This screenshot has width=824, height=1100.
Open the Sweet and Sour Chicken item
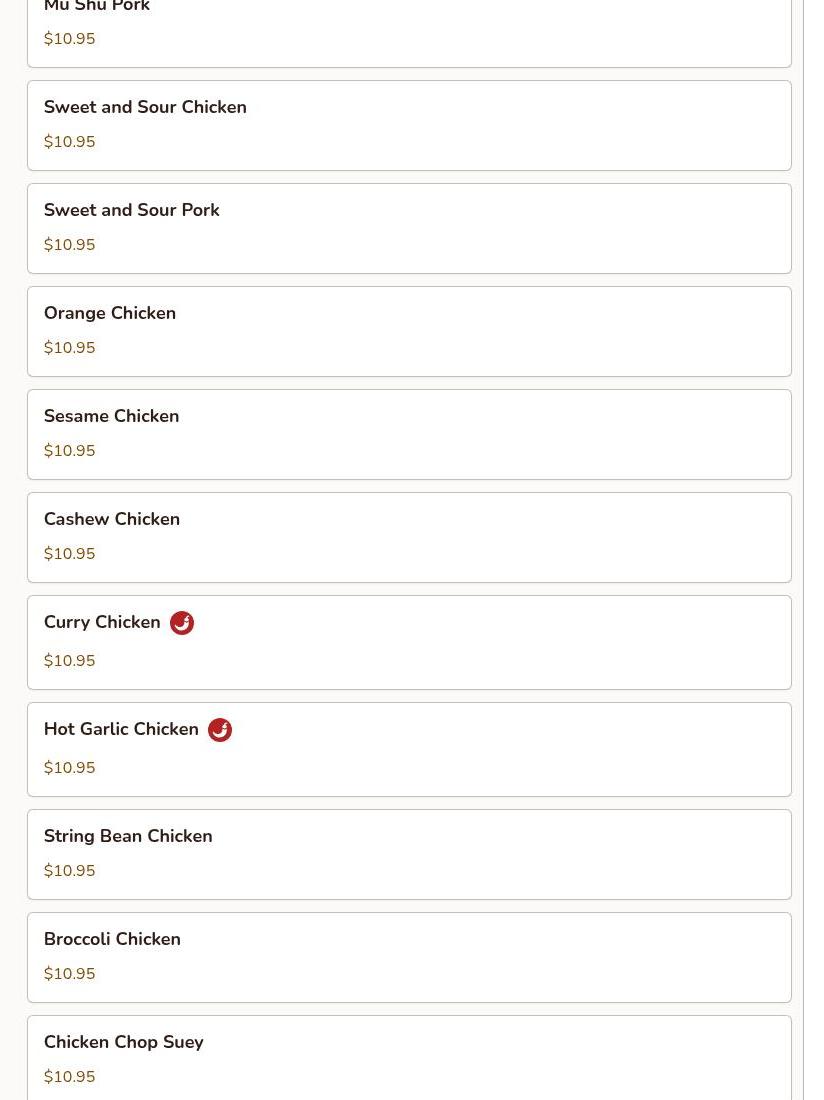tap(410, 126)
